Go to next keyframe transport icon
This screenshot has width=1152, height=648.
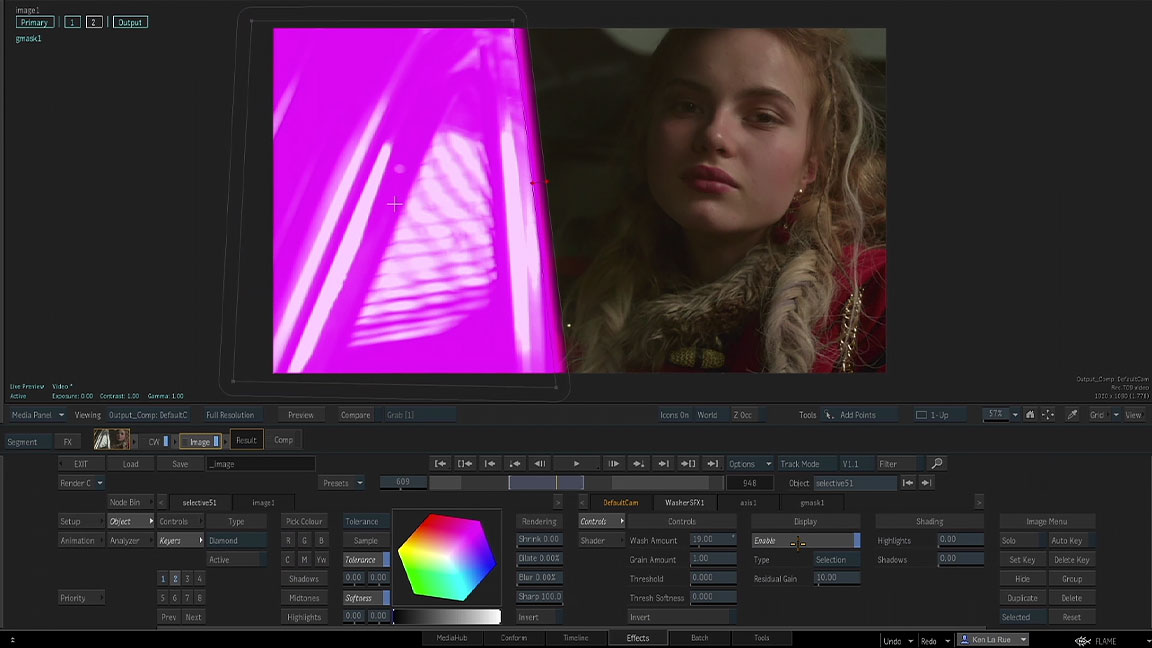(638, 464)
